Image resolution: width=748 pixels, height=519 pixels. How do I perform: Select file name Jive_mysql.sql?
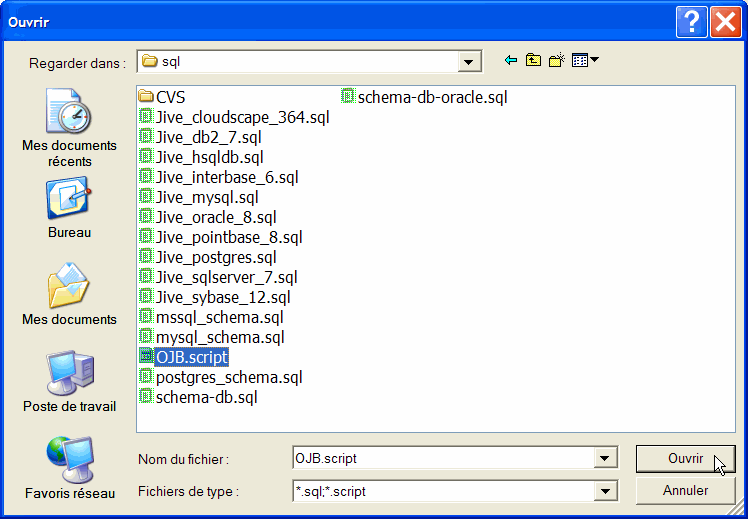click(207, 197)
